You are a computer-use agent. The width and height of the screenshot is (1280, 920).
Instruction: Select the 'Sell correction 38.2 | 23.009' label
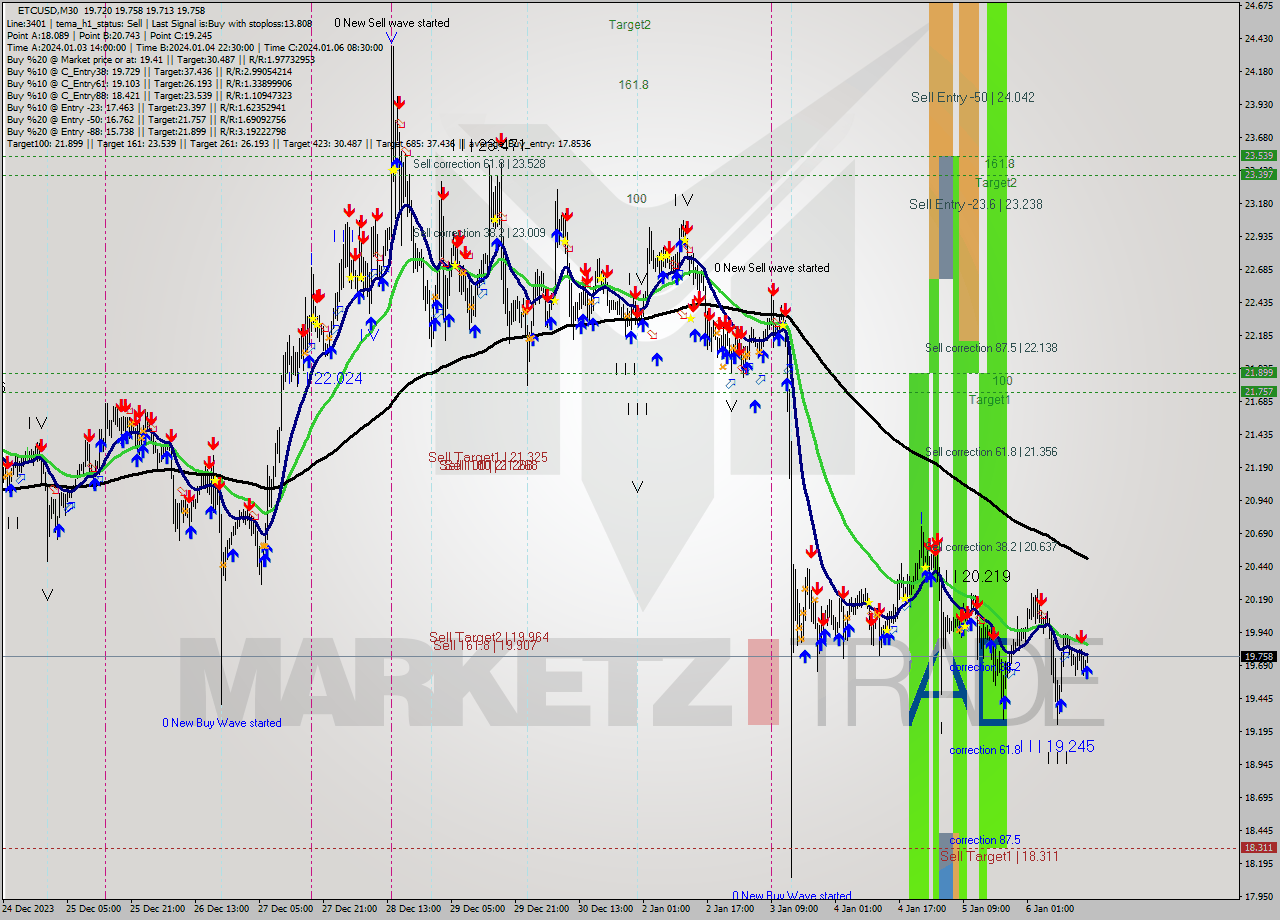point(479,233)
